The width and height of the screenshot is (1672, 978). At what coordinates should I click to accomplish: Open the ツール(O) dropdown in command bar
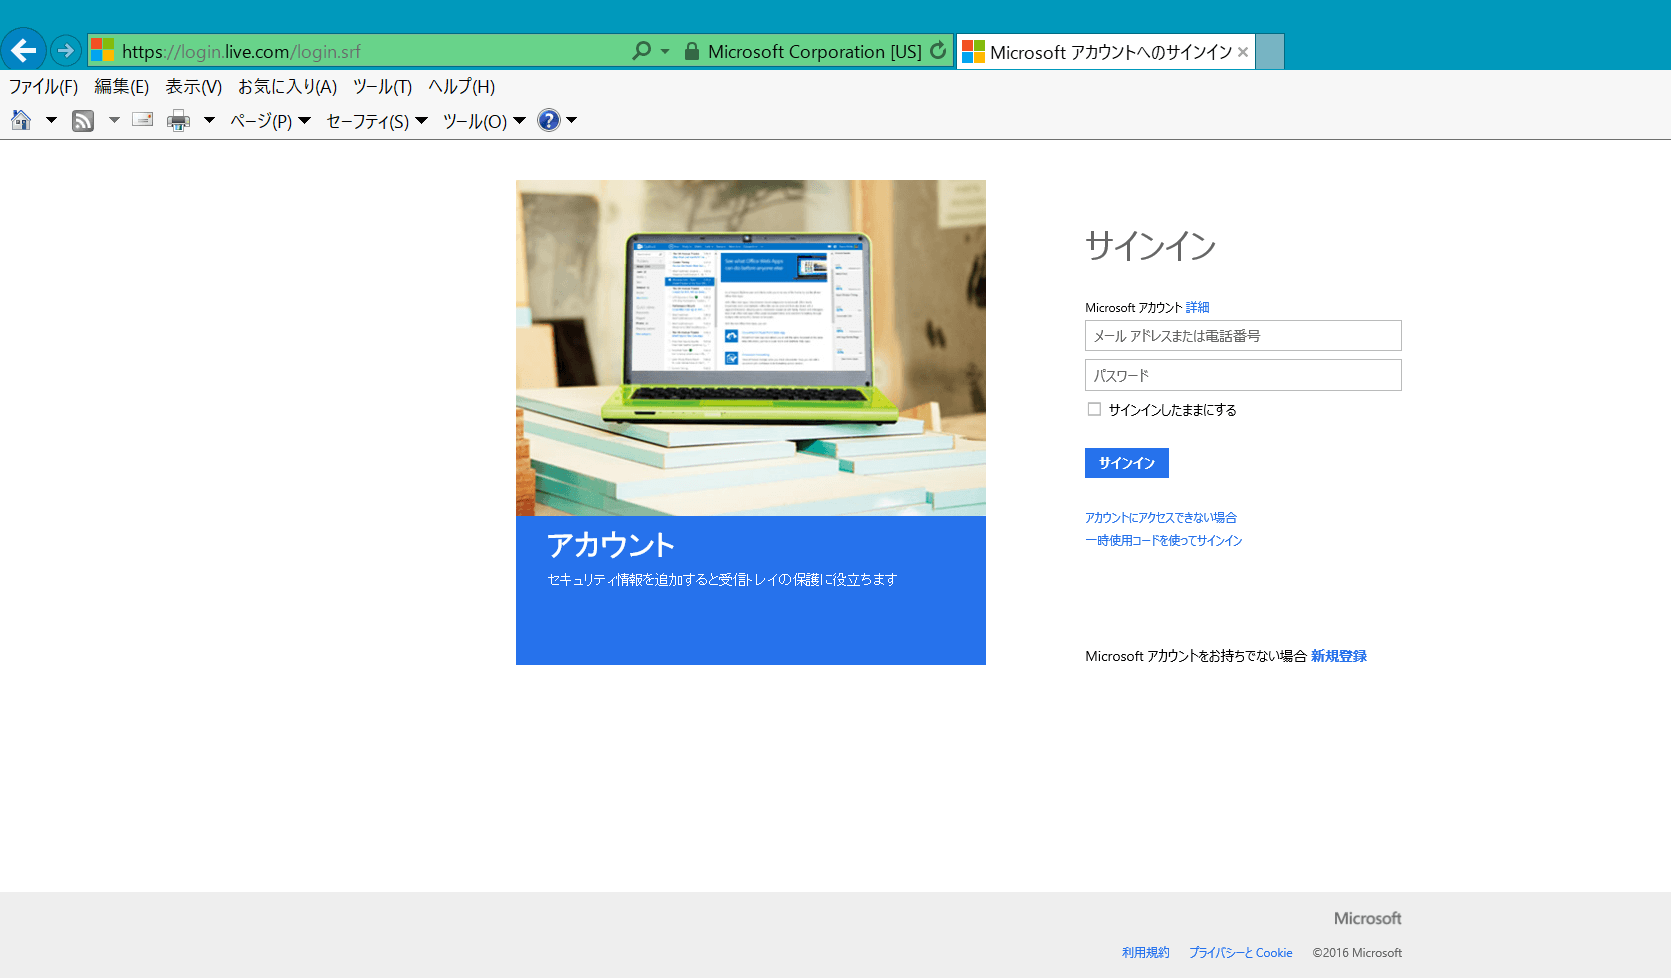[x=484, y=121]
